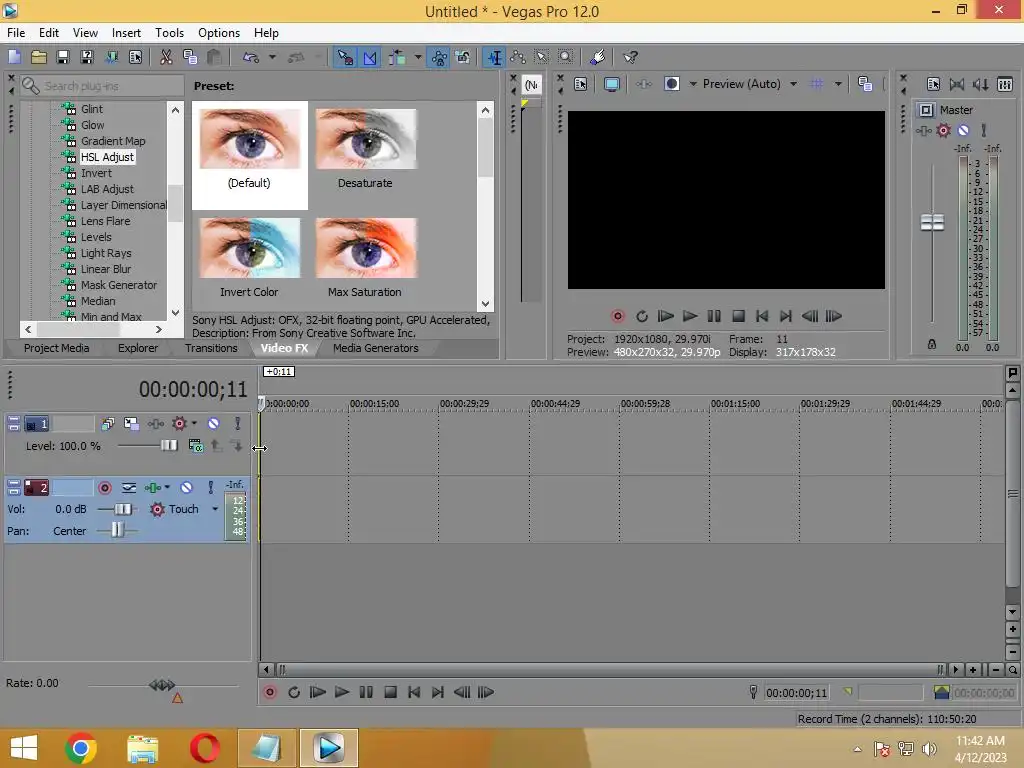Switch to the Project Media tab
Viewport: 1024px width, 768px height.
[x=56, y=348]
